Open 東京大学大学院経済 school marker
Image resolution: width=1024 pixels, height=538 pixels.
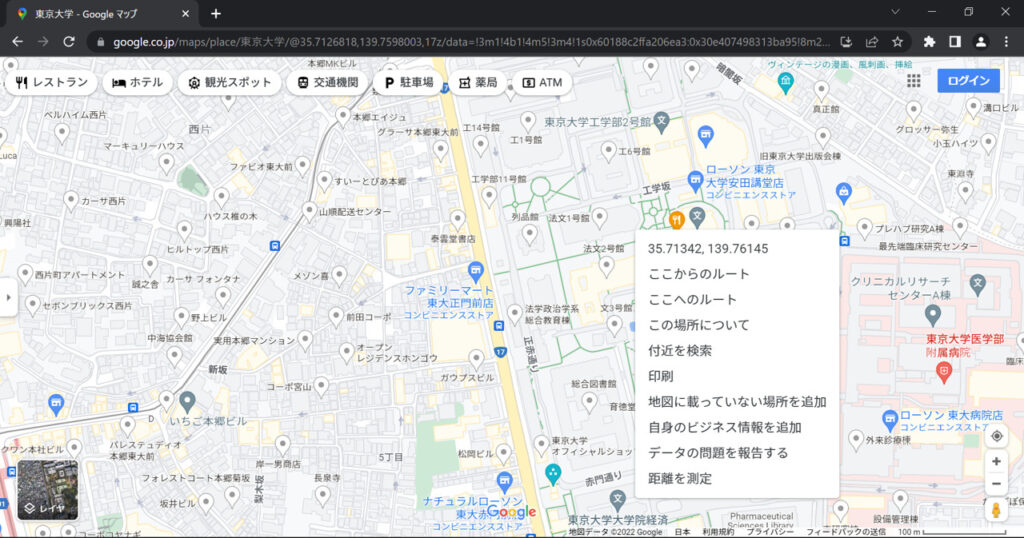tap(618, 501)
